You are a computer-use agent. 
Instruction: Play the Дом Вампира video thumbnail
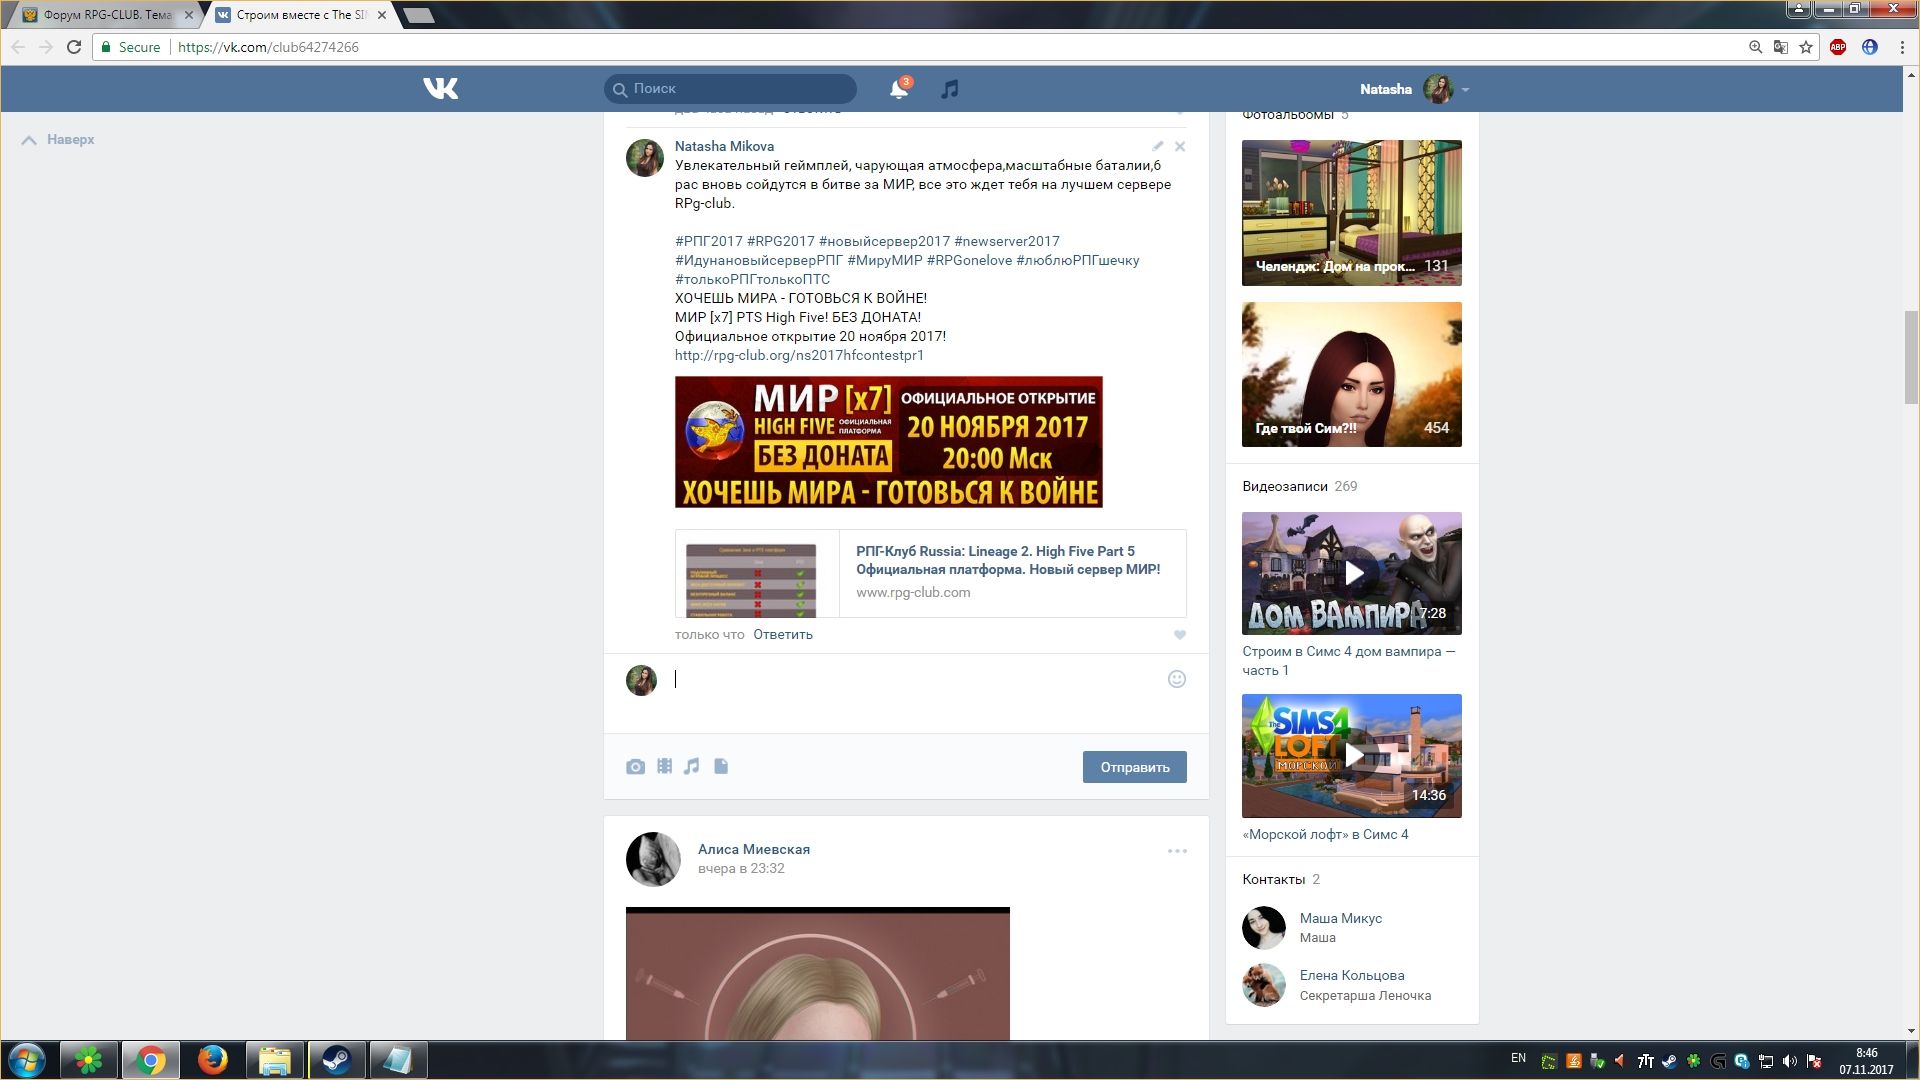(1352, 573)
